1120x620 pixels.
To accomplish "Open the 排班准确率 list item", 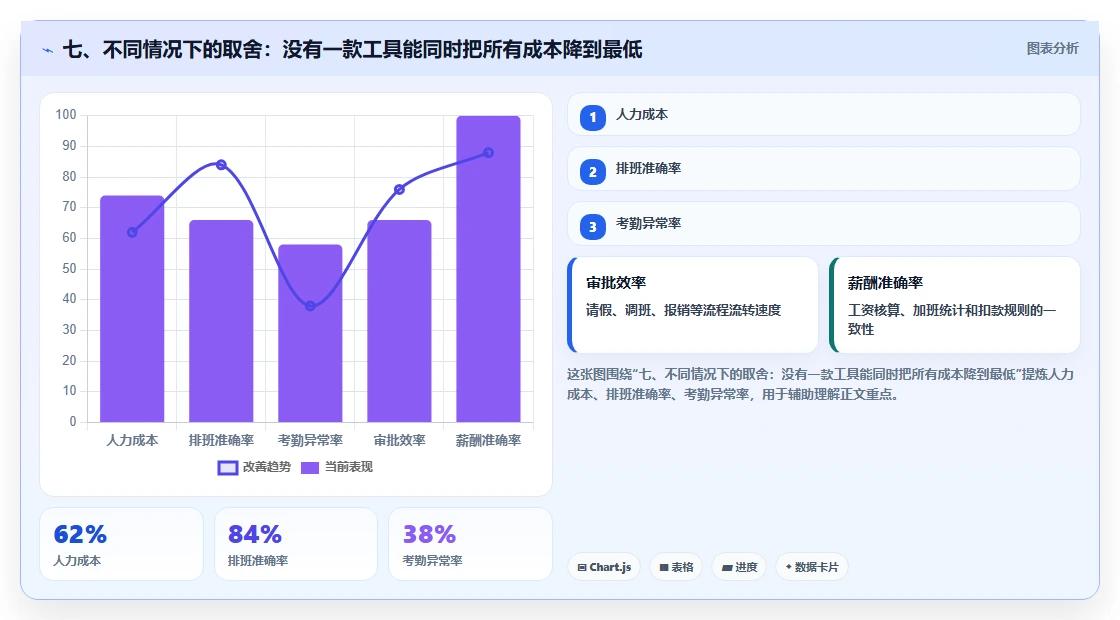I will 824,169.
